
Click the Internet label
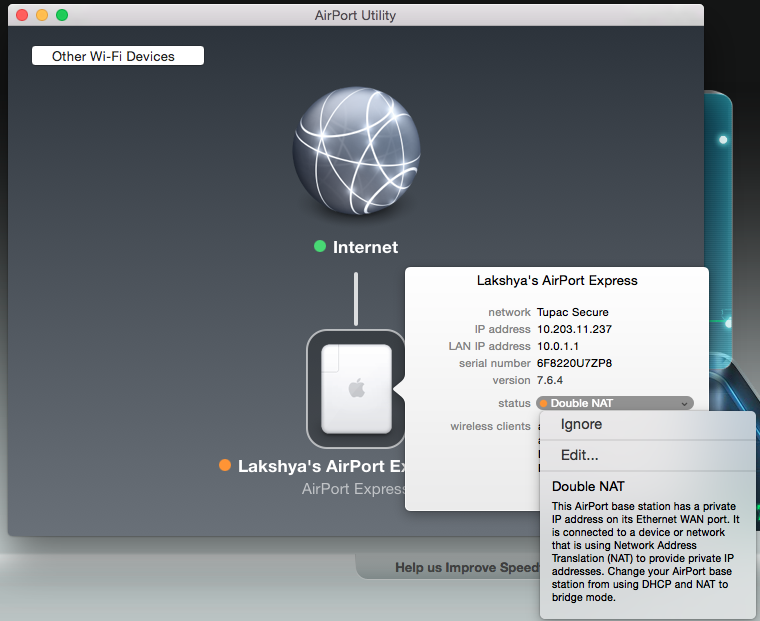click(x=365, y=247)
